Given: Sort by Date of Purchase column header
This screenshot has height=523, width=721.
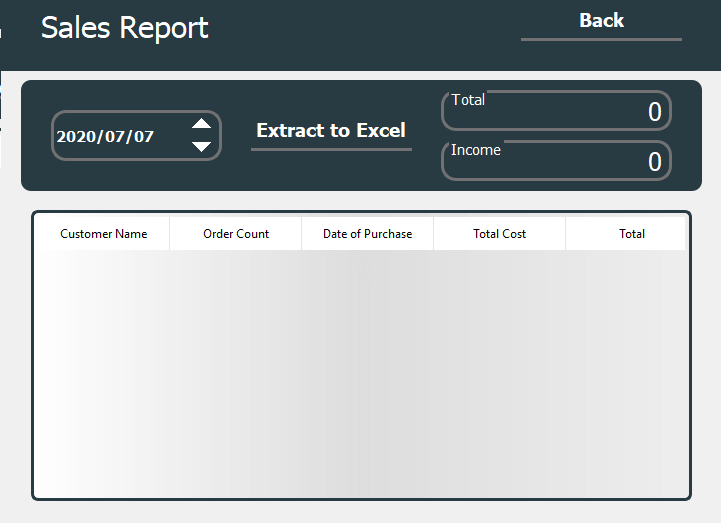Looking at the screenshot, I should coord(367,234).
